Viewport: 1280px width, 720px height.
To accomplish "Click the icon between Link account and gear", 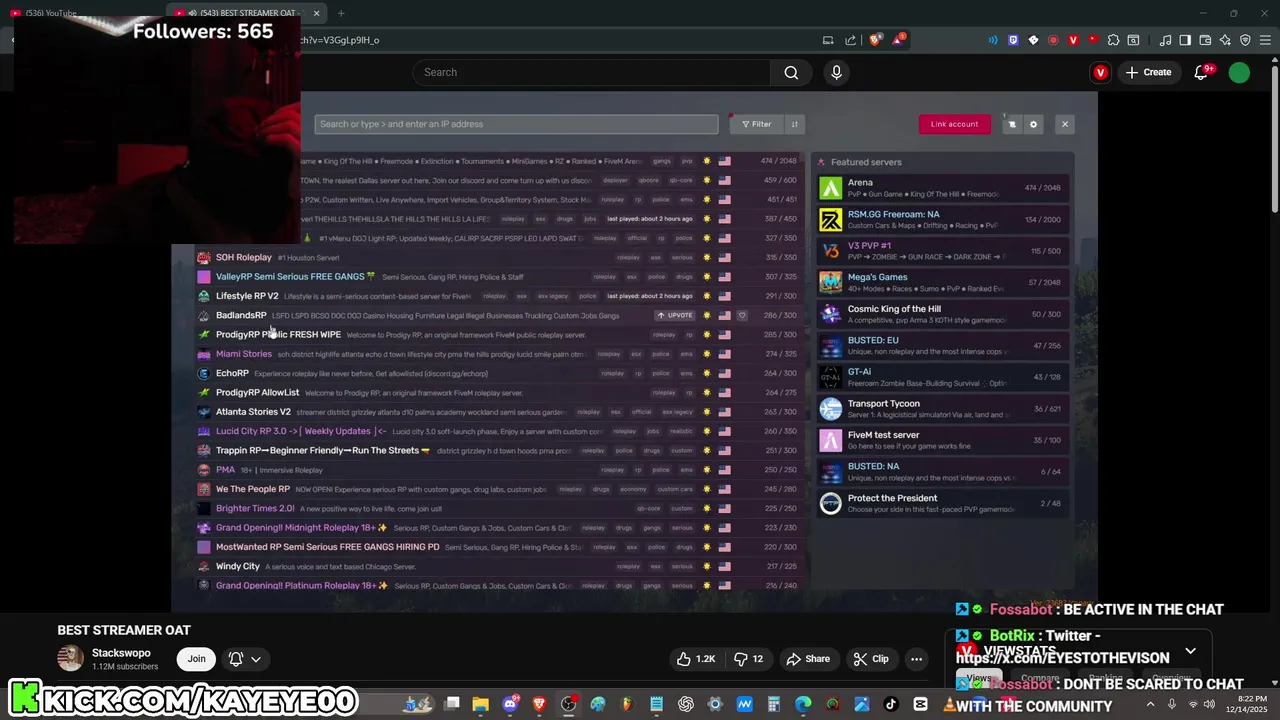I will (1012, 124).
